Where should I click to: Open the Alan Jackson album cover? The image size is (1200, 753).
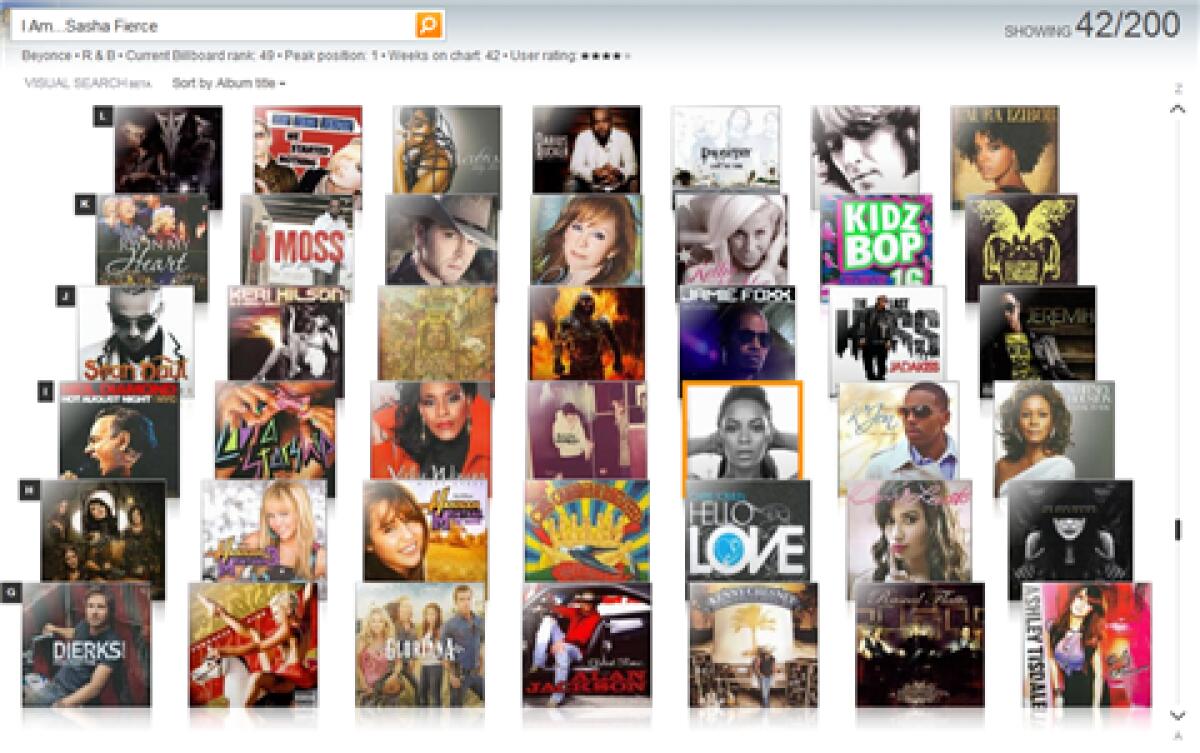click(x=586, y=645)
